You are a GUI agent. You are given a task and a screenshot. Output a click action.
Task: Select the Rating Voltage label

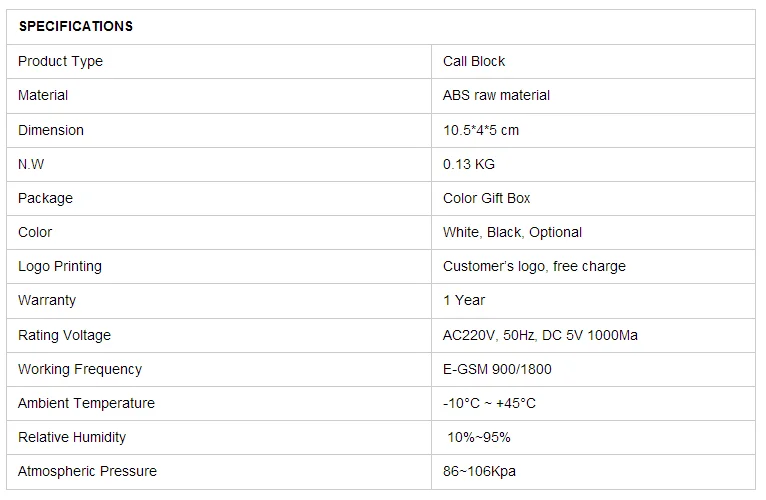coord(64,335)
